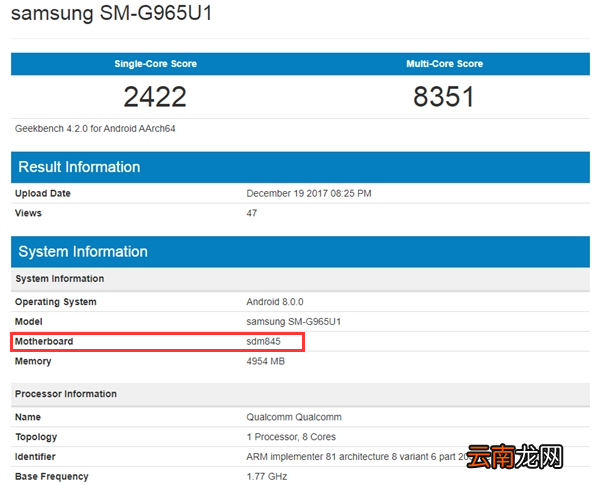Viewport: 600px width, 485px height.
Task: Click the Model label
Action: [x=29, y=322]
